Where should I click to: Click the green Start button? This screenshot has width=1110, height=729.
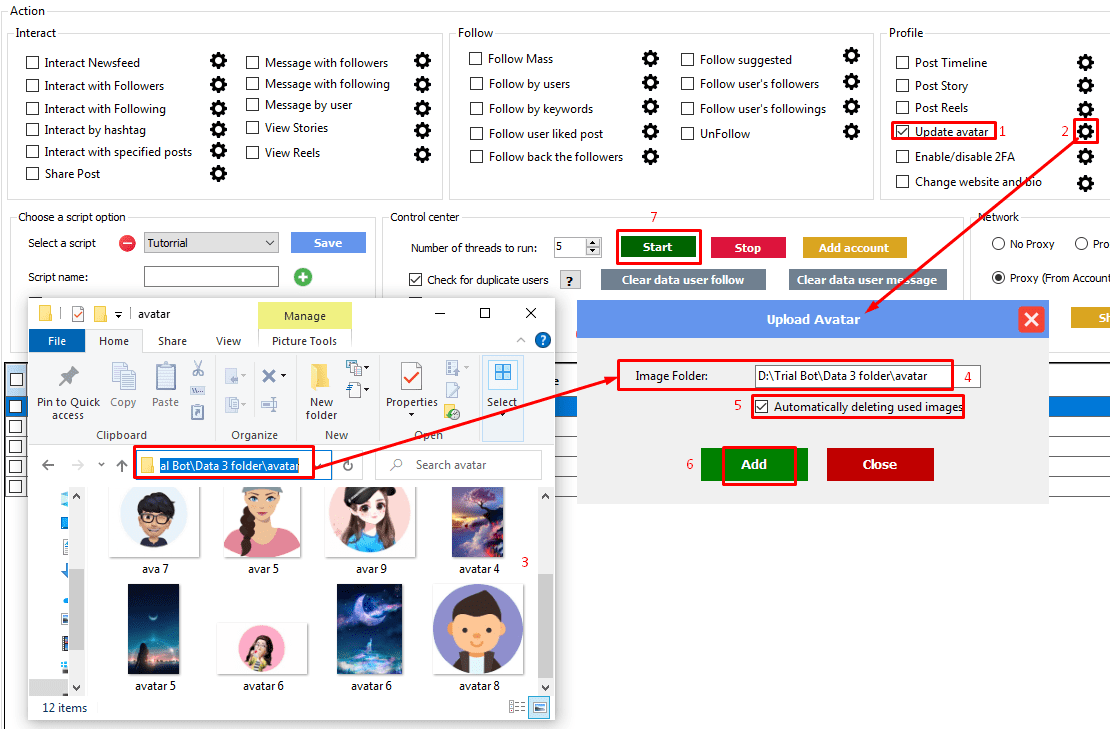click(x=657, y=247)
